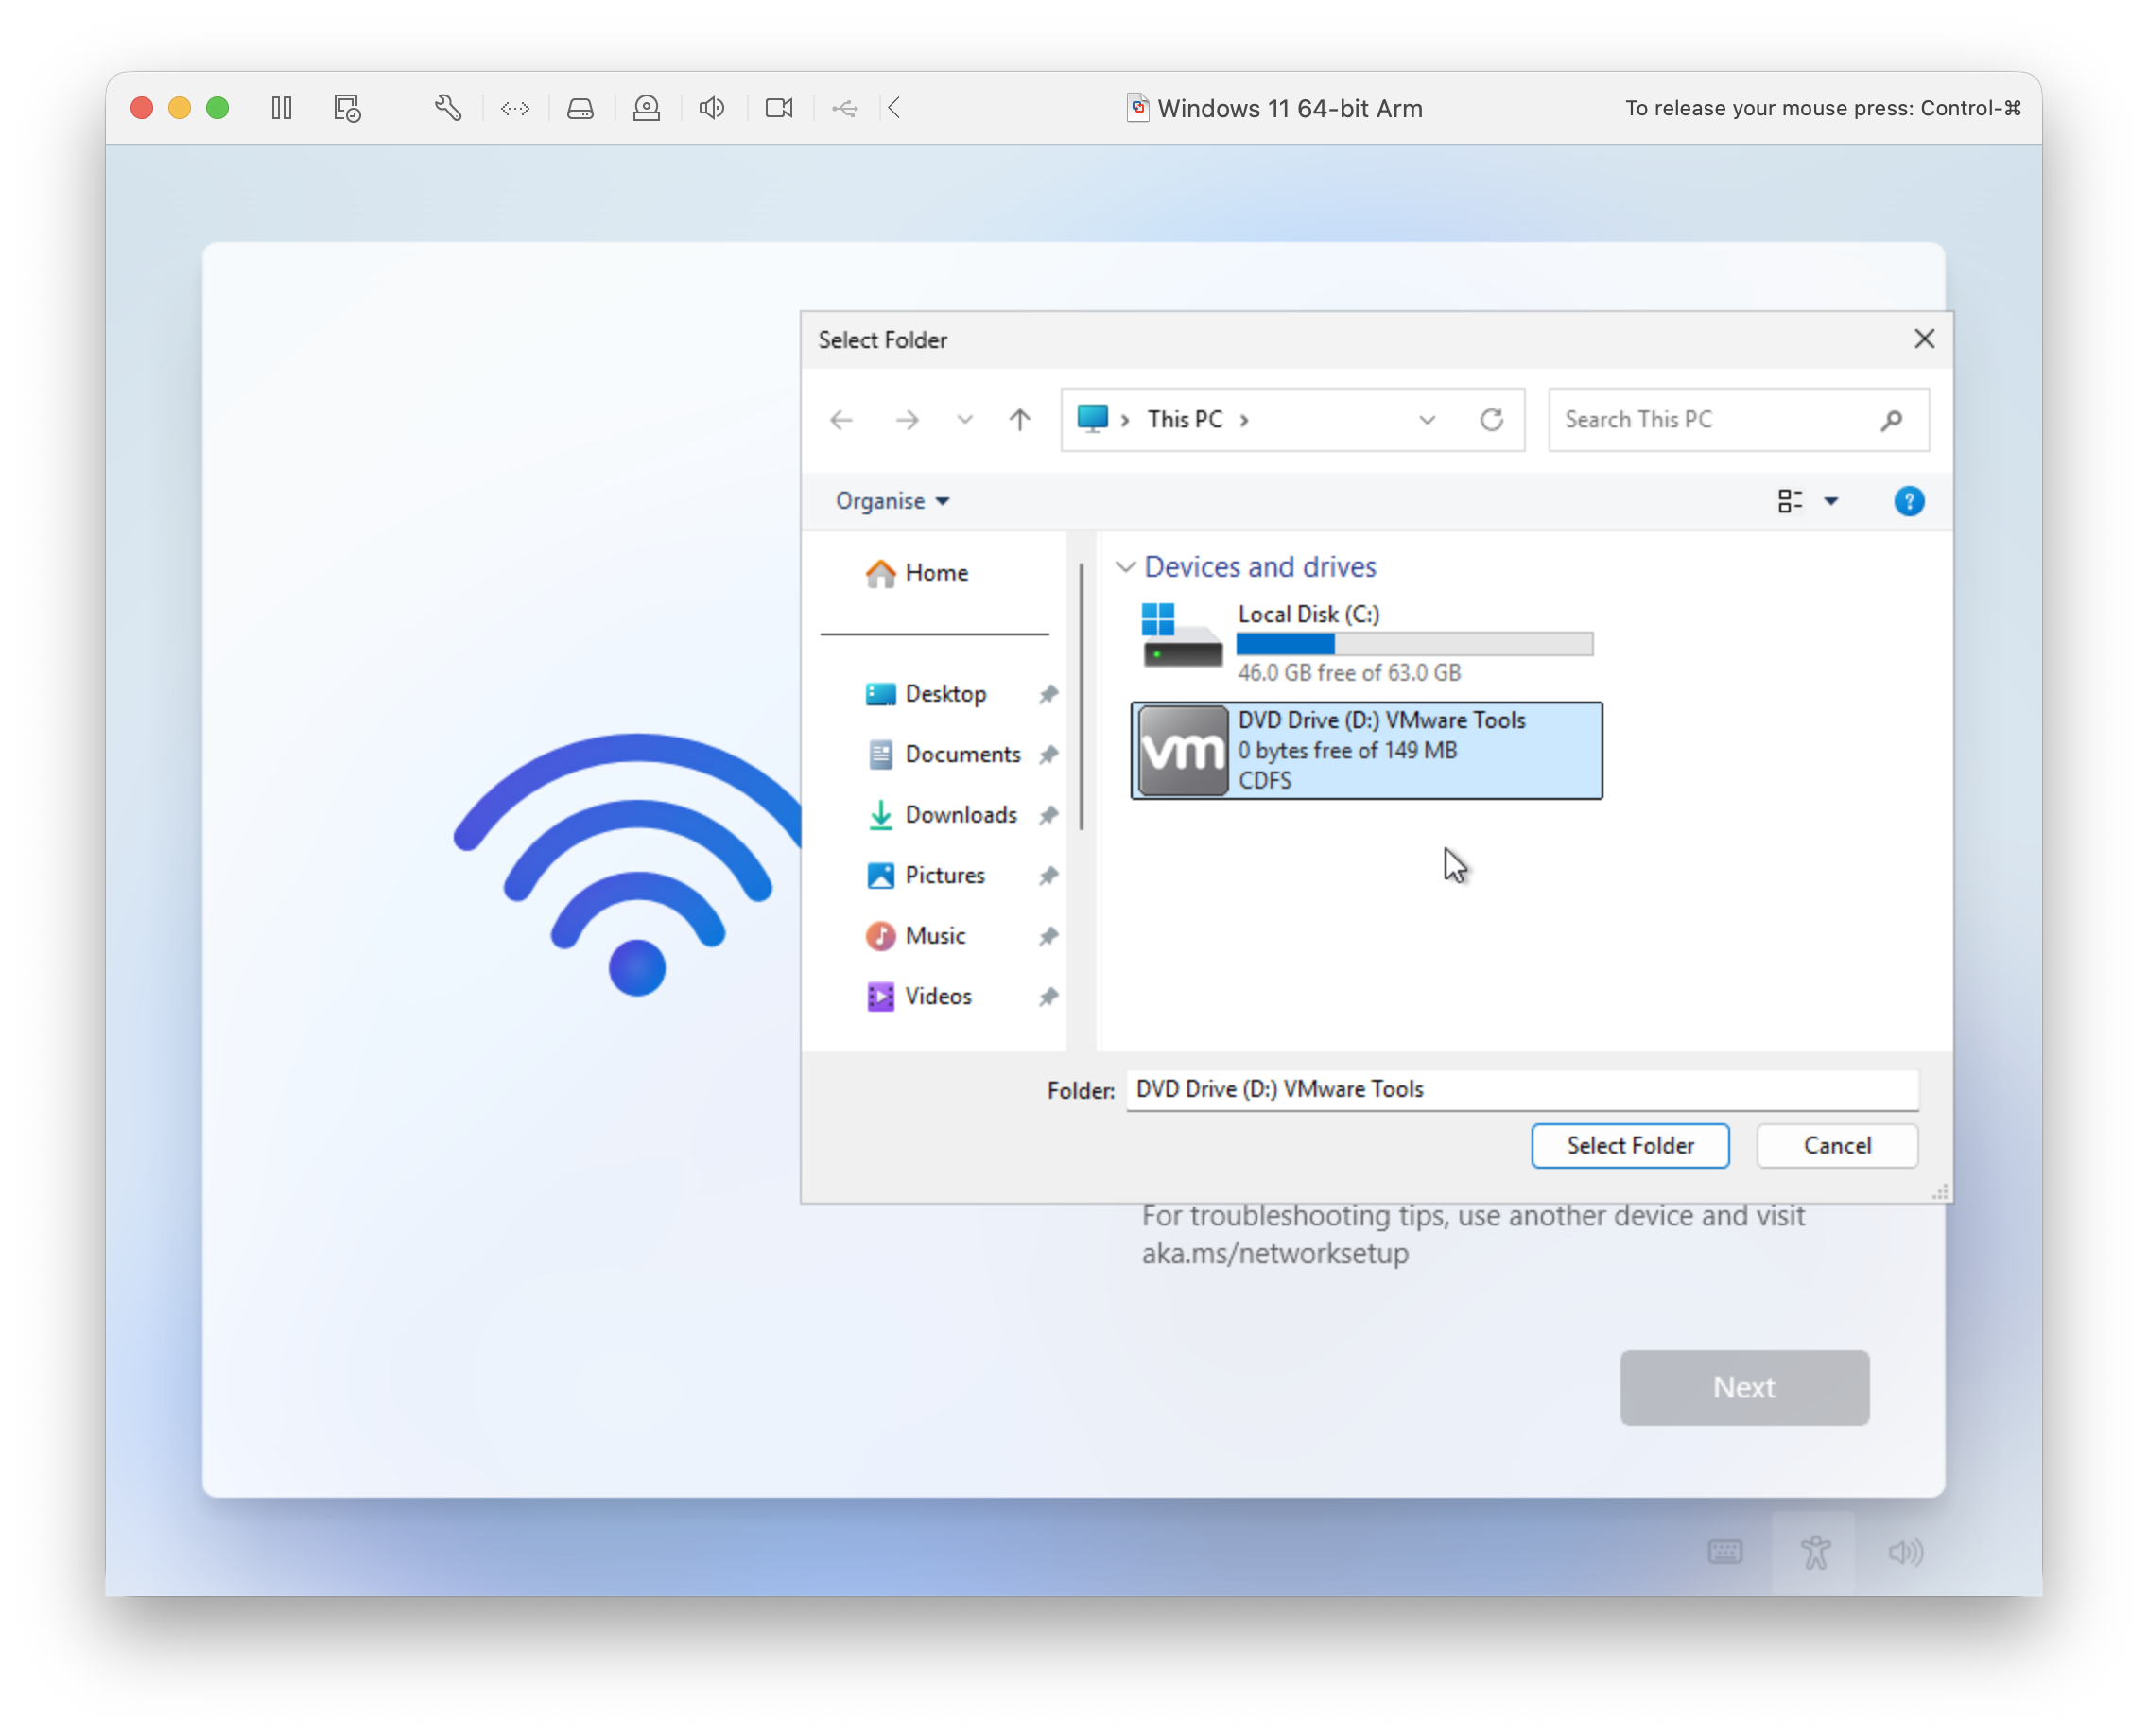Click the camera device icon in toolbar

pyautogui.click(x=779, y=108)
